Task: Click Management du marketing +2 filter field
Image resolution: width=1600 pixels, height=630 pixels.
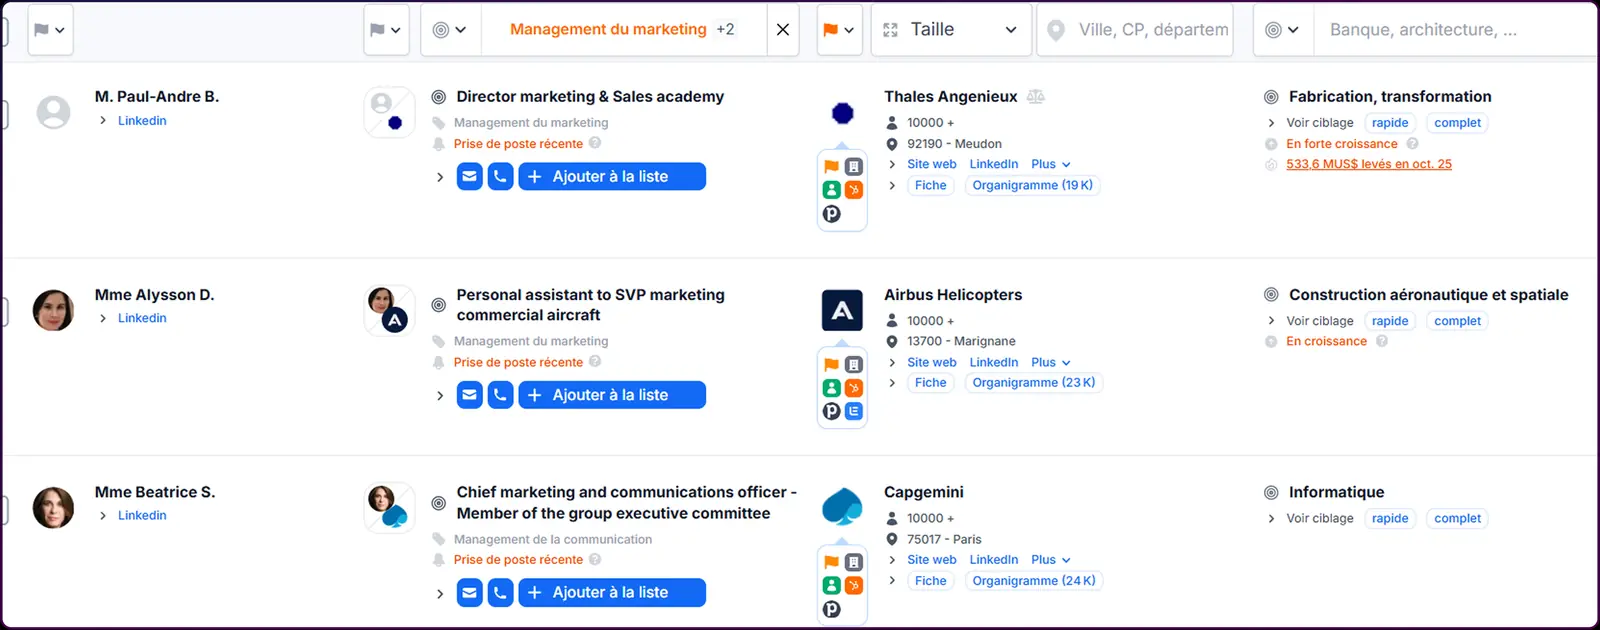Action: click(x=623, y=30)
